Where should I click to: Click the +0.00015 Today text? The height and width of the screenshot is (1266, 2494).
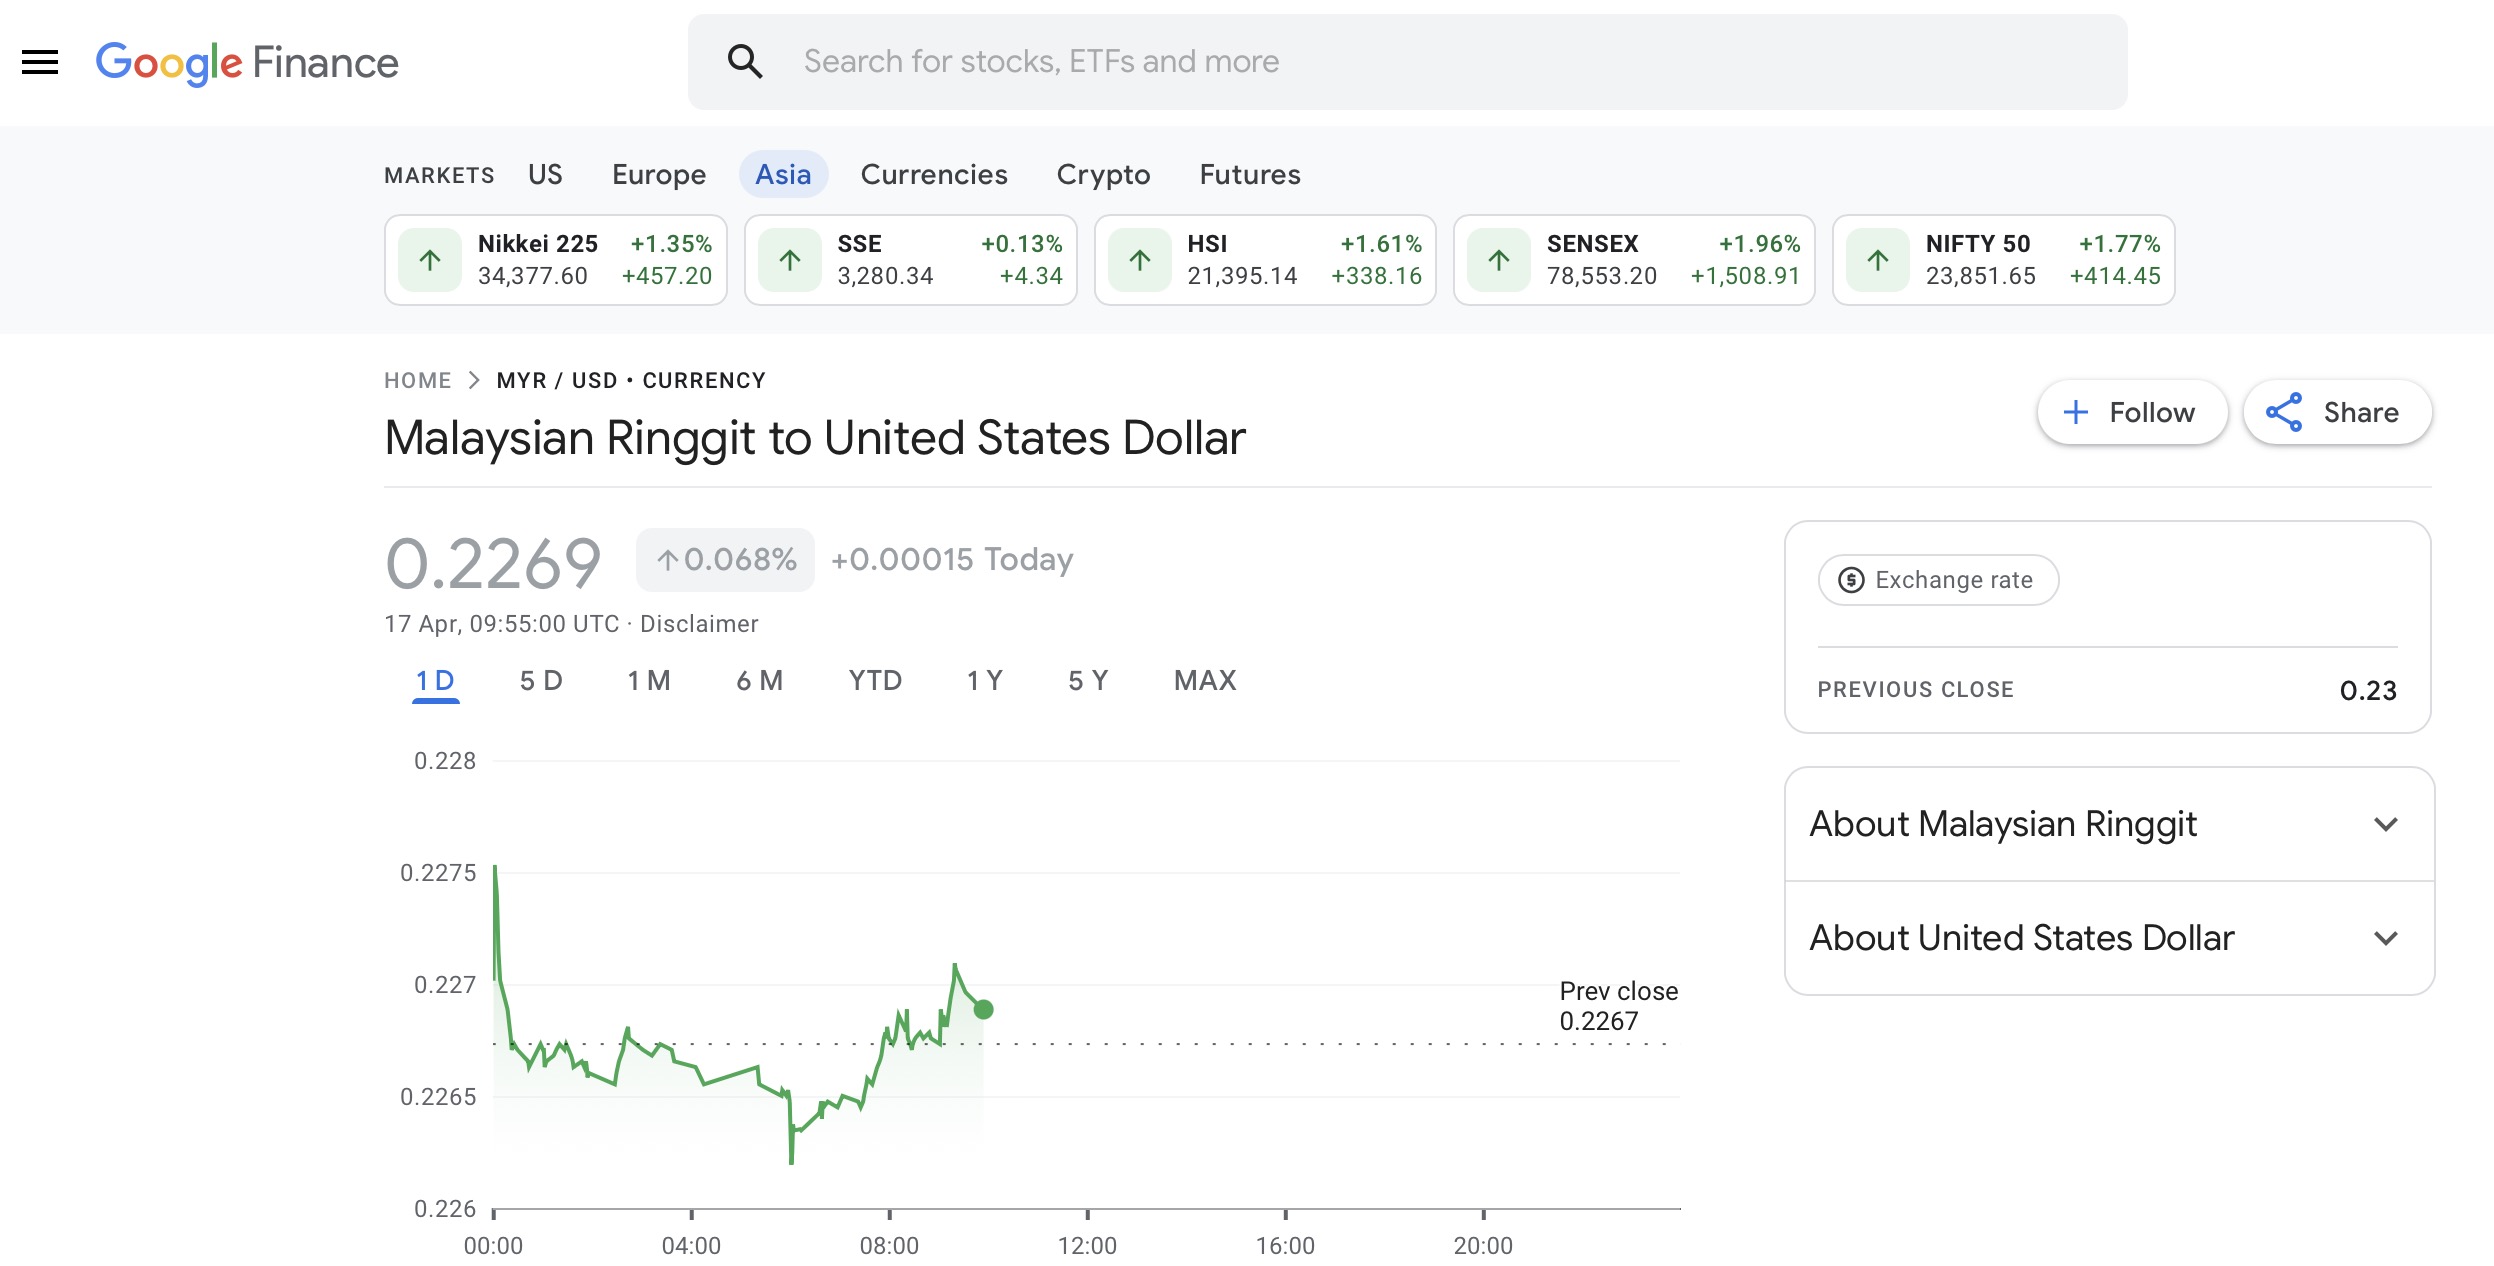952,560
